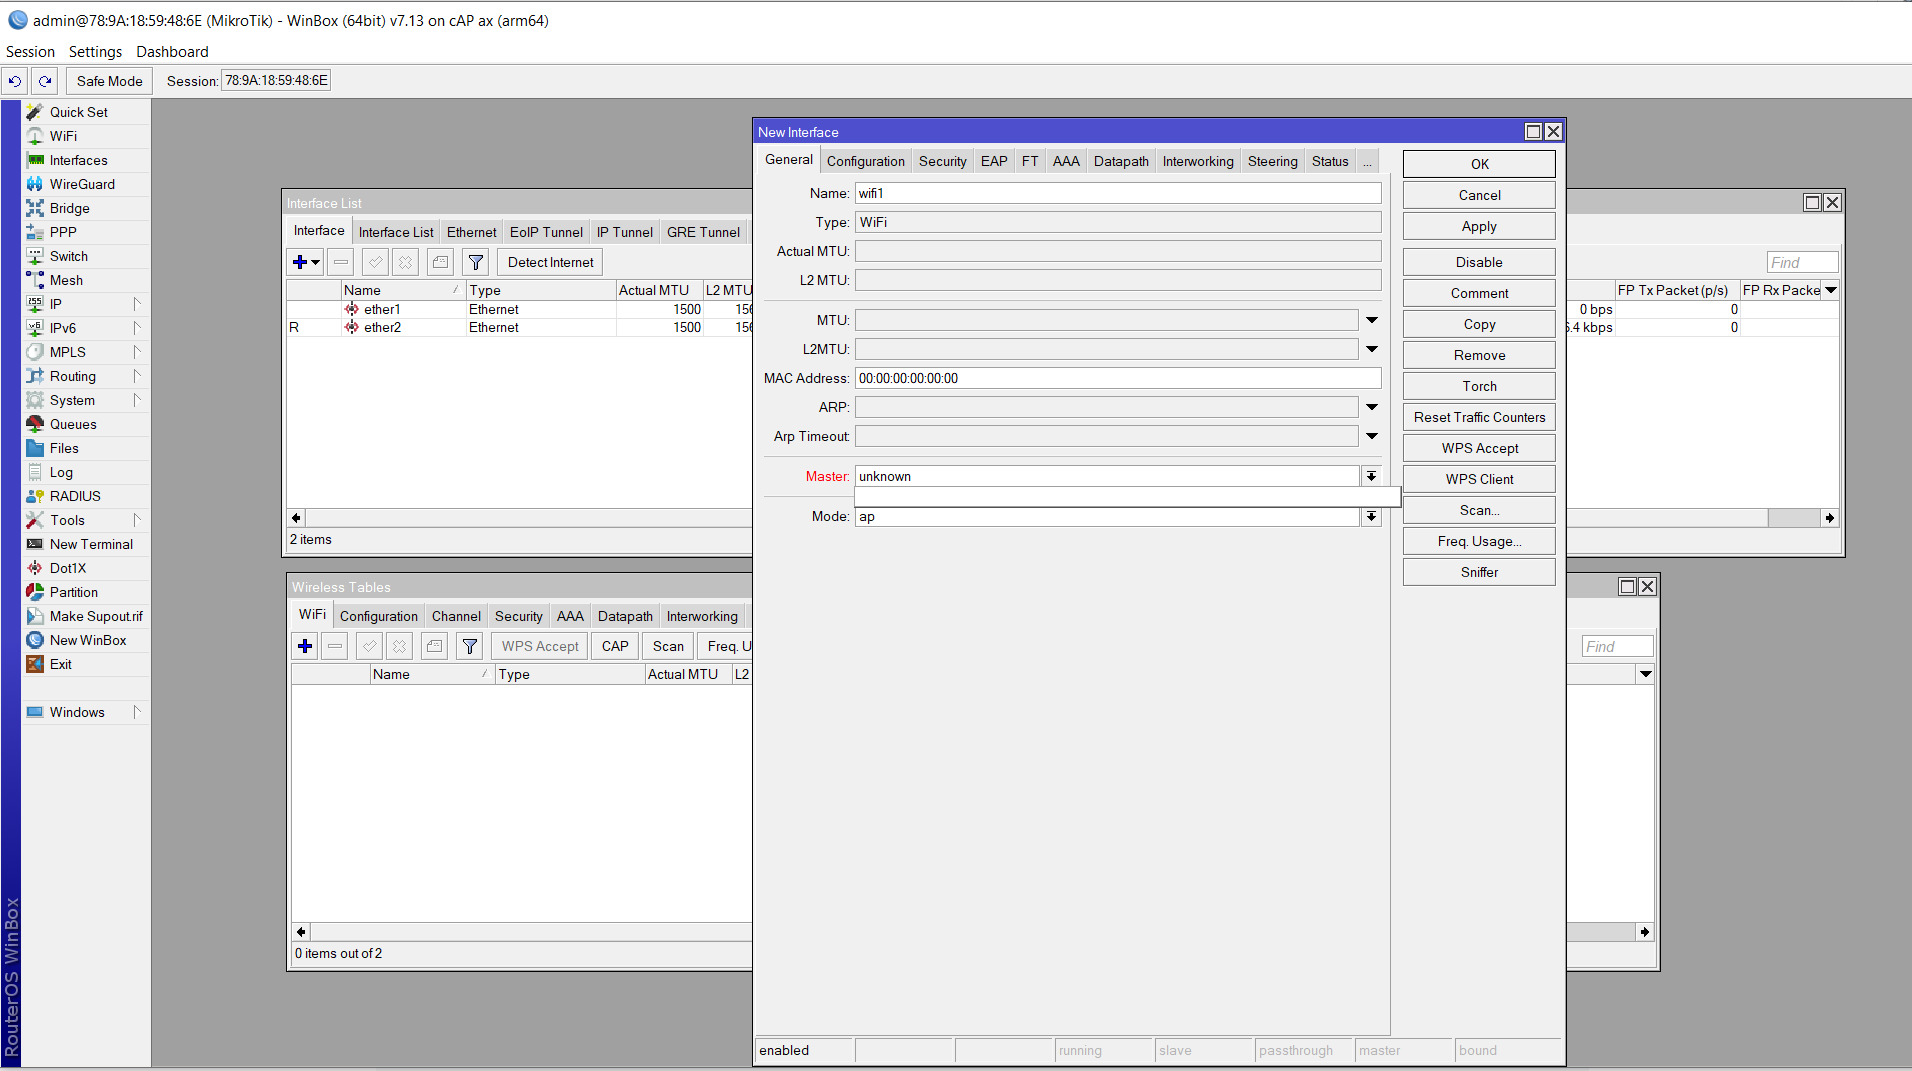Switch to the Security tab in New Interface

pyautogui.click(x=942, y=161)
